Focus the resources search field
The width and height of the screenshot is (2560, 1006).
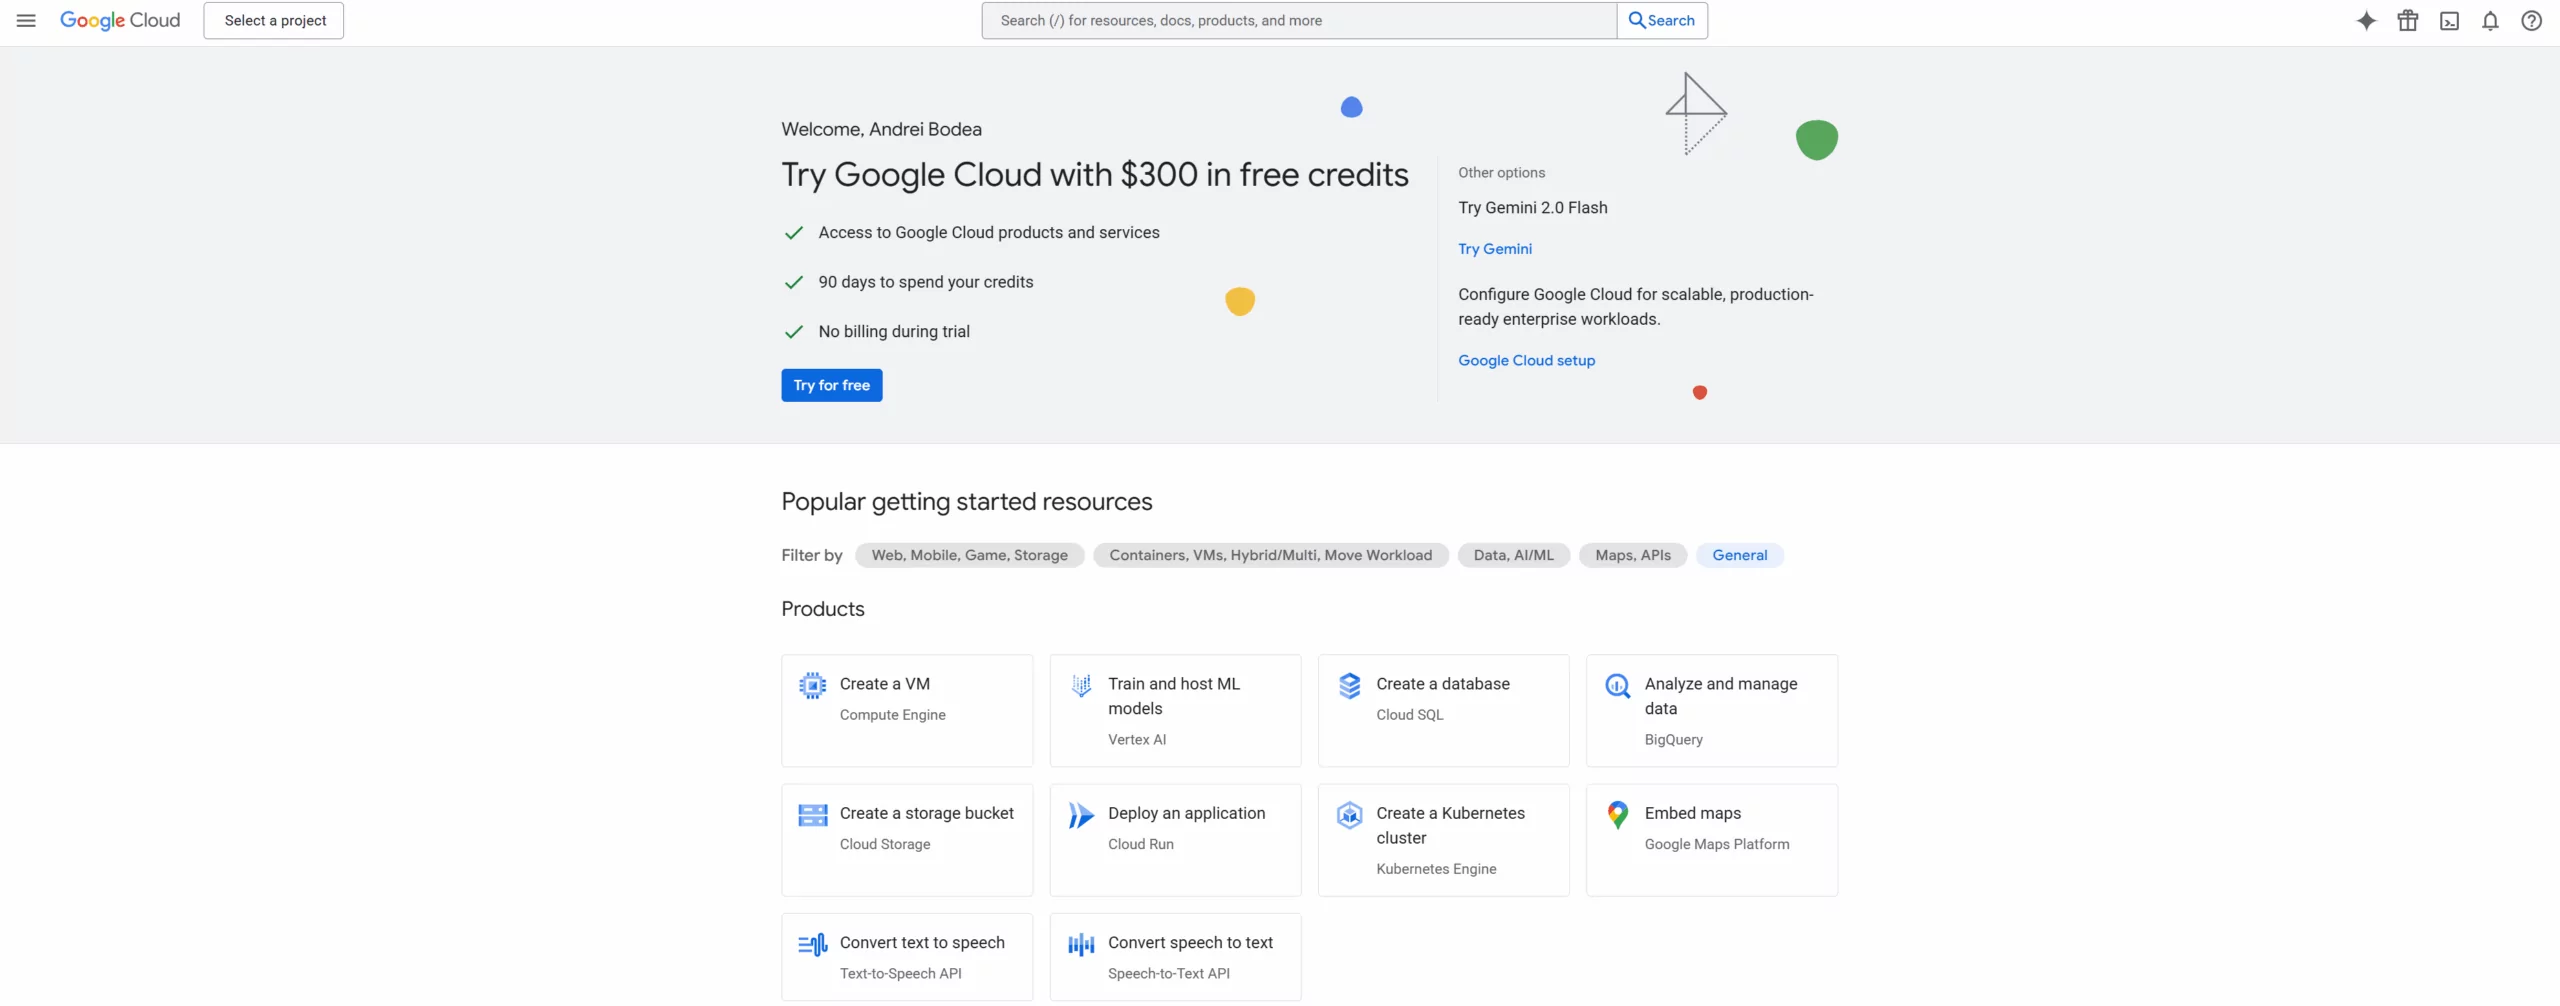point(1299,20)
